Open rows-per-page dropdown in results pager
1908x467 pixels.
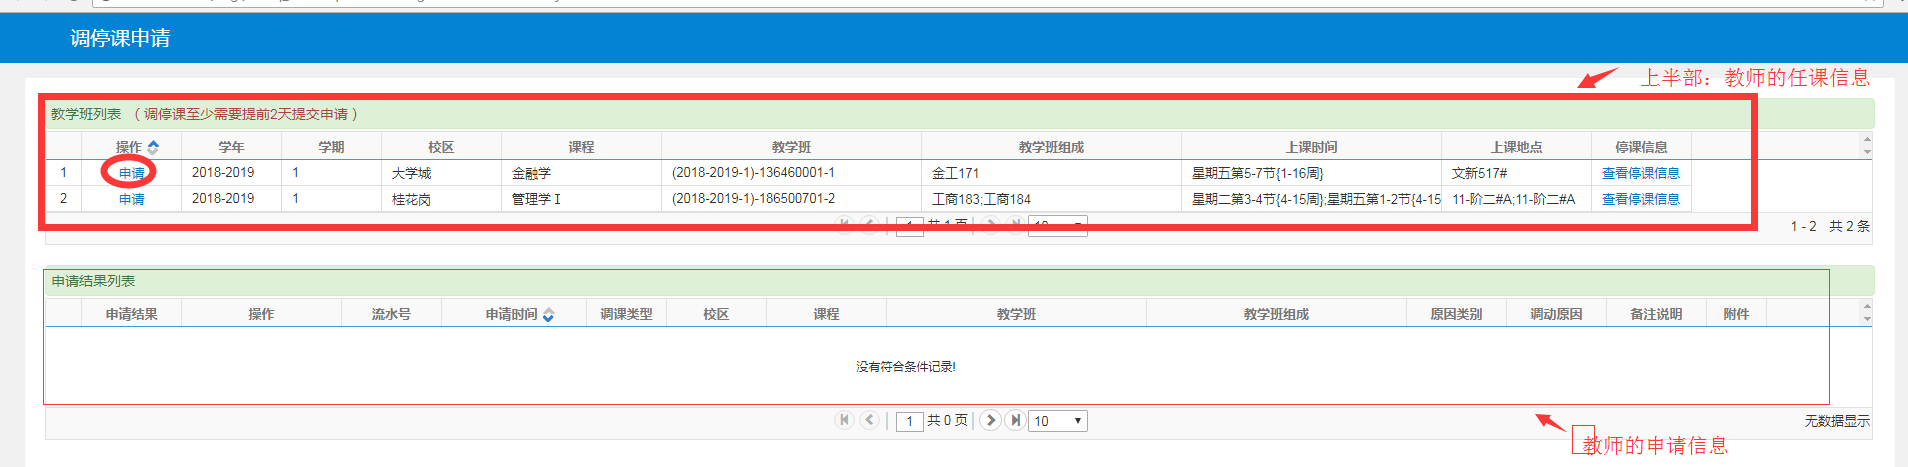point(1058,421)
